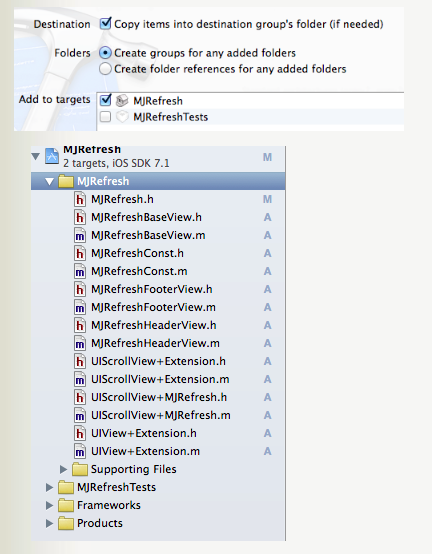The height and width of the screenshot is (554, 432).
Task: Click the Products folder icon
Action: [66, 523]
